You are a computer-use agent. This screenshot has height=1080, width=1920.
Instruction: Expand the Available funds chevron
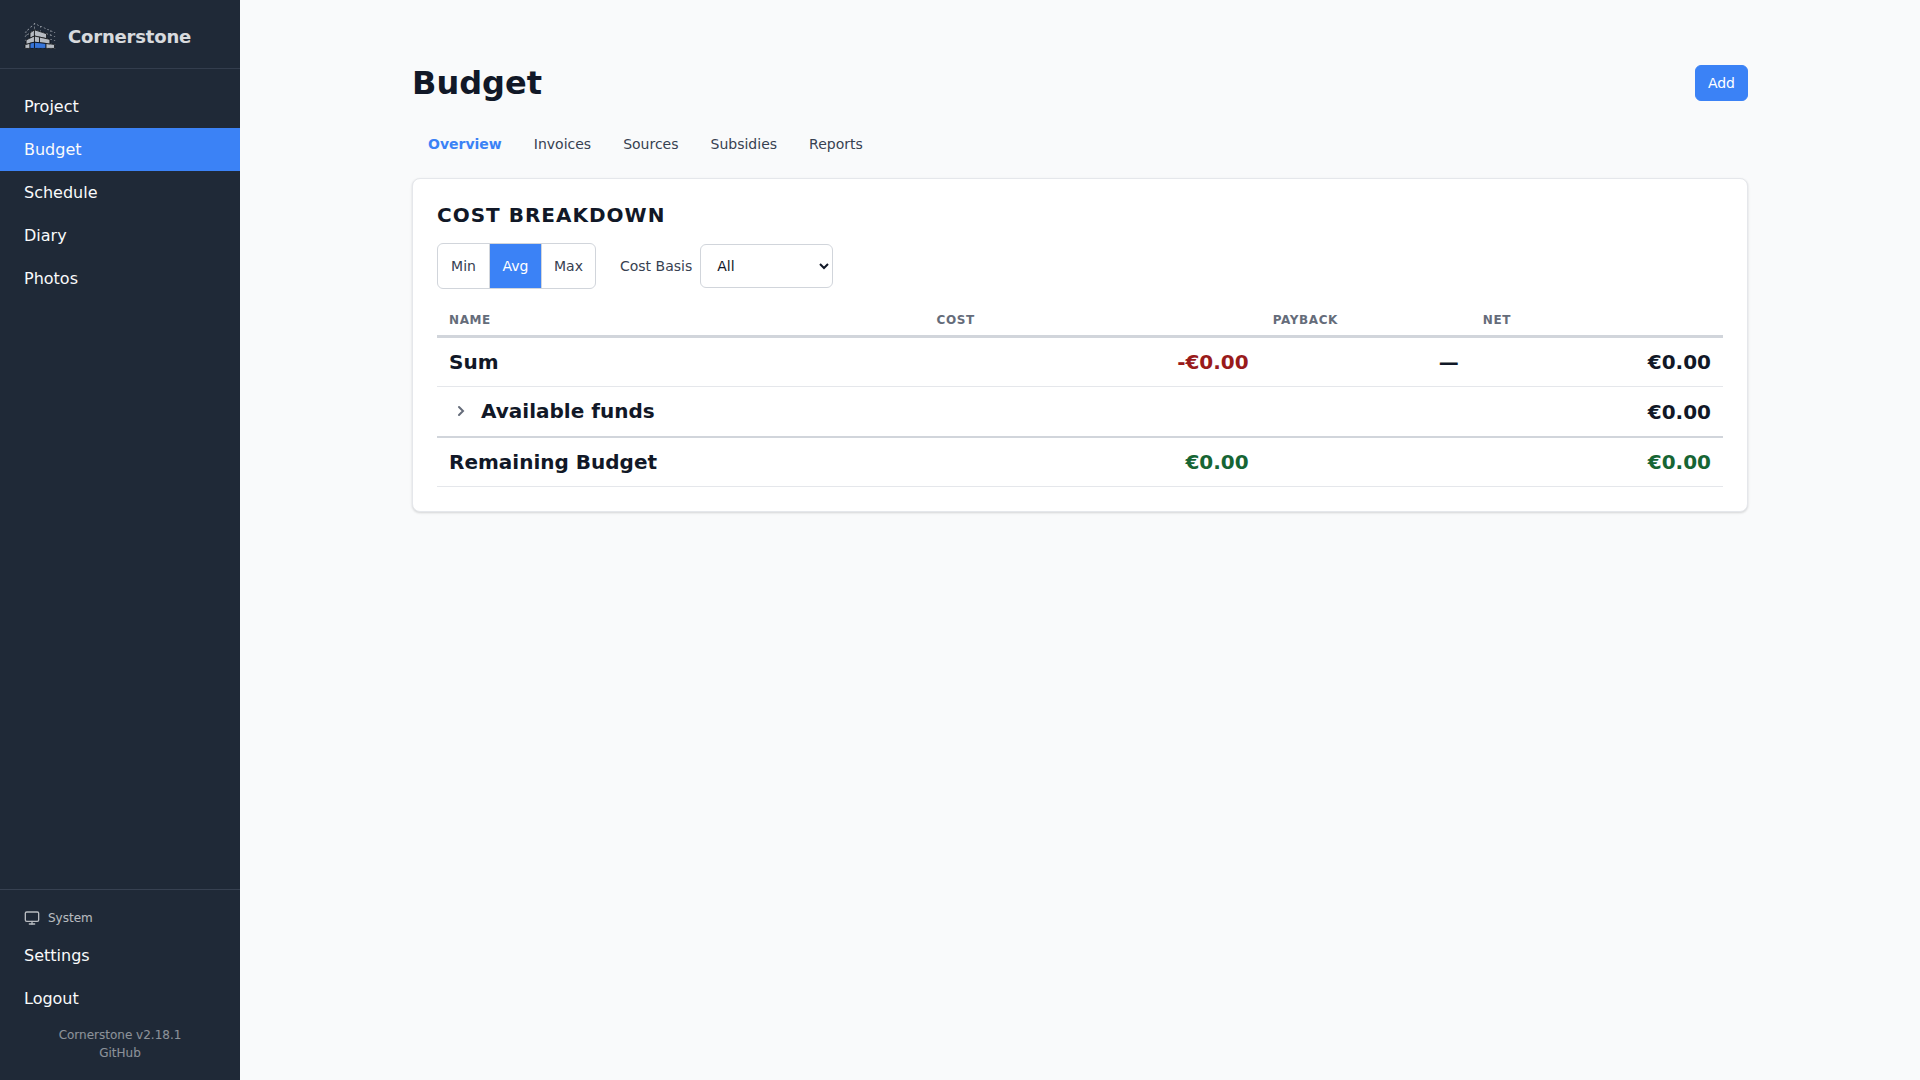tap(460, 411)
